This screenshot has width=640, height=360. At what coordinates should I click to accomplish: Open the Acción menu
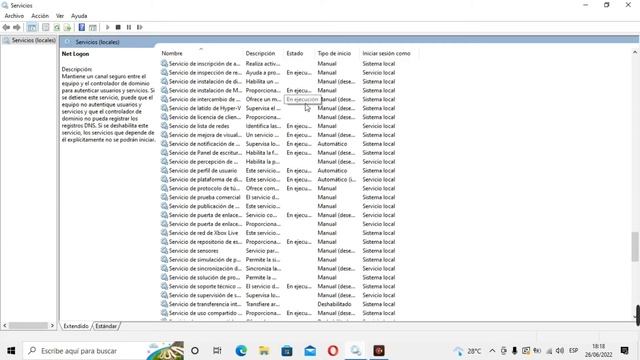click(x=40, y=16)
